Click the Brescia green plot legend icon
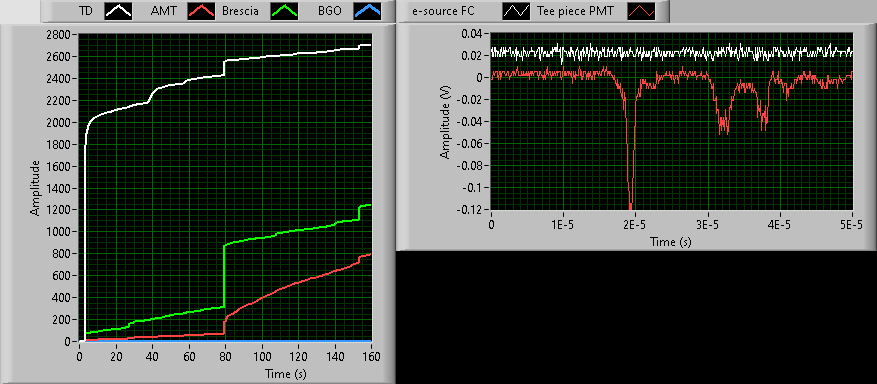The image size is (877, 384). point(284,11)
